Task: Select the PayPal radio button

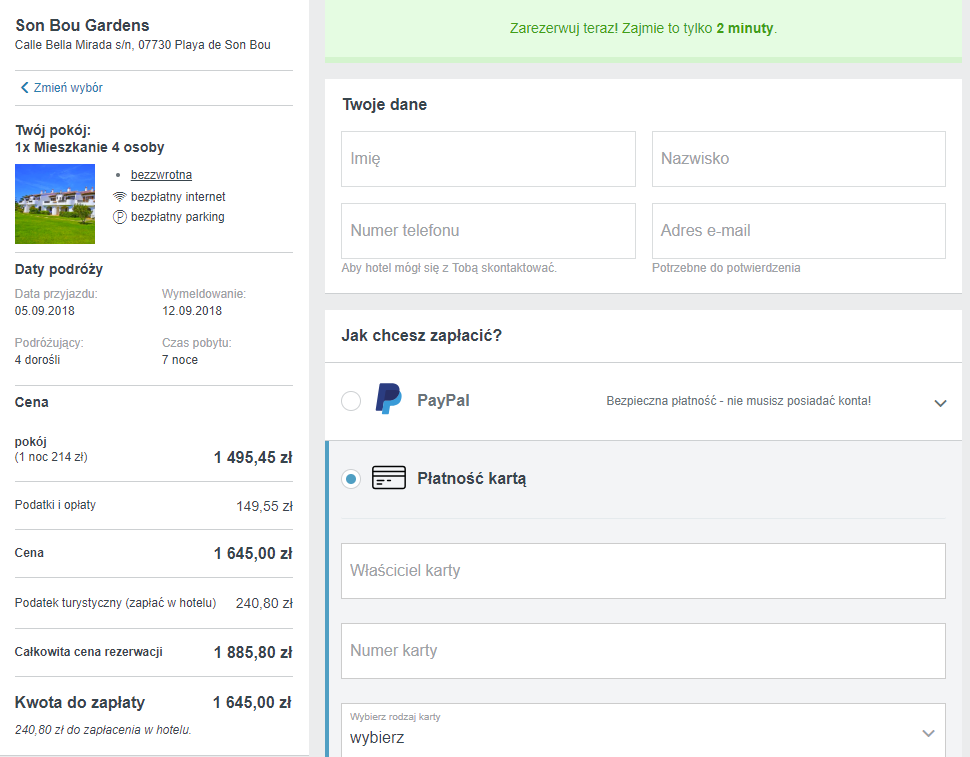Action: coord(351,401)
